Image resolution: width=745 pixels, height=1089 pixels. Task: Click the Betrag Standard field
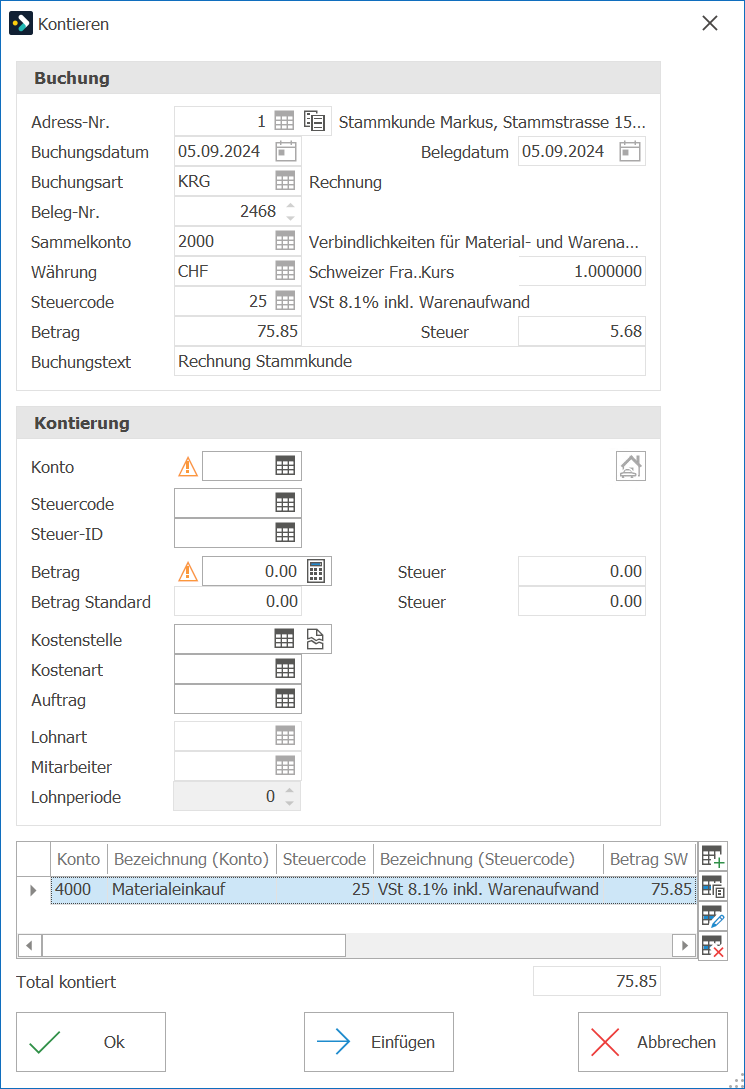(237, 601)
